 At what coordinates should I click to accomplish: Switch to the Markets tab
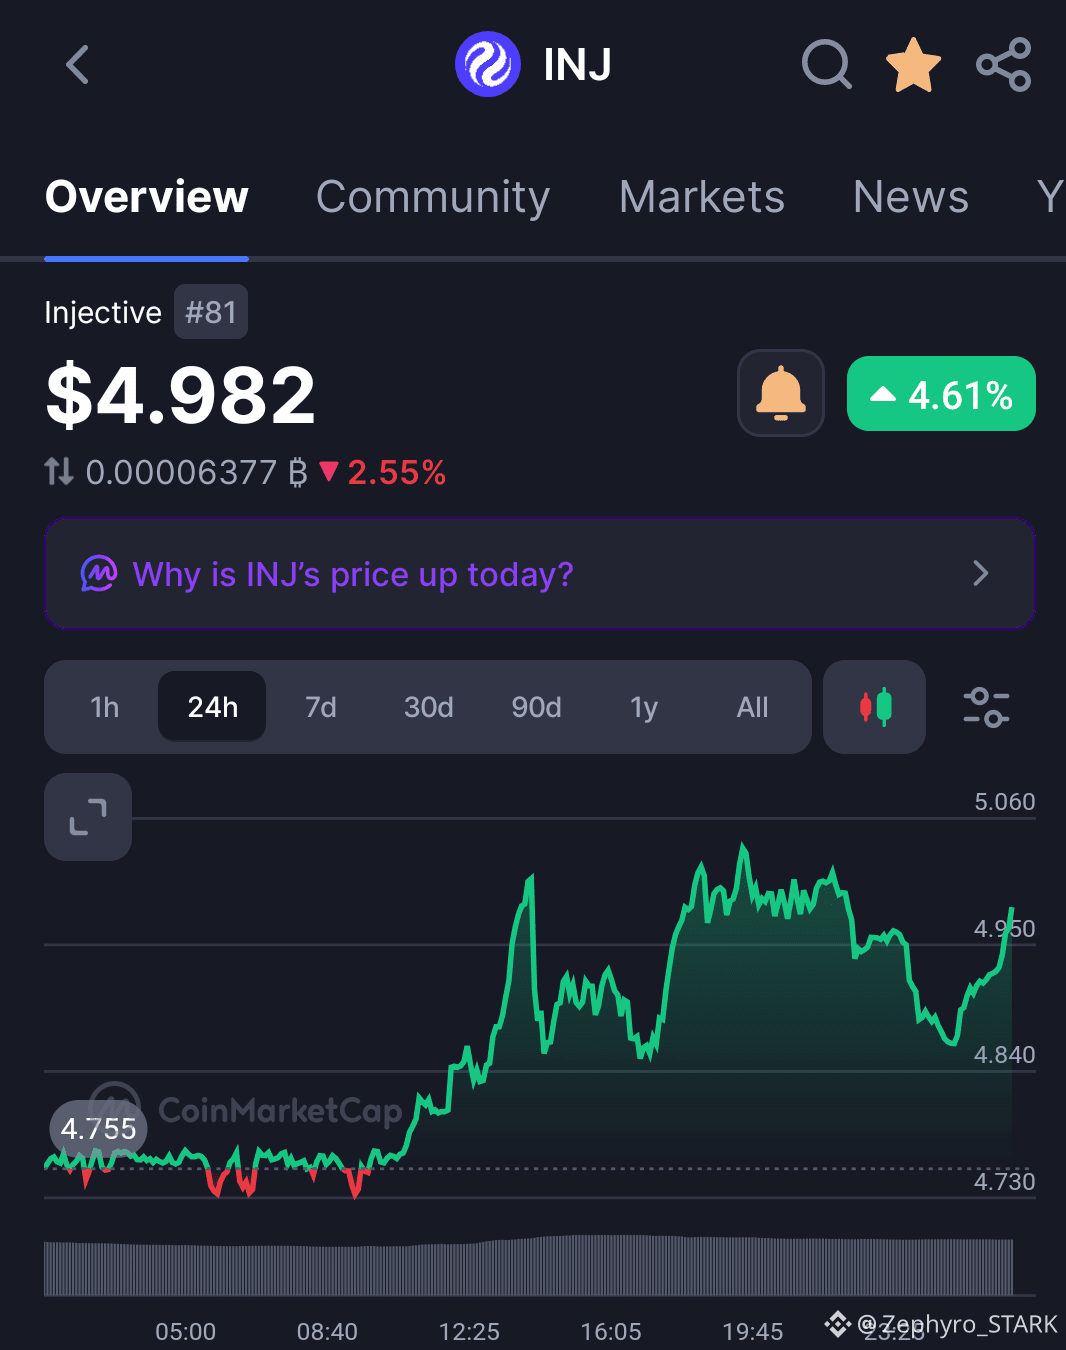coord(702,197)
